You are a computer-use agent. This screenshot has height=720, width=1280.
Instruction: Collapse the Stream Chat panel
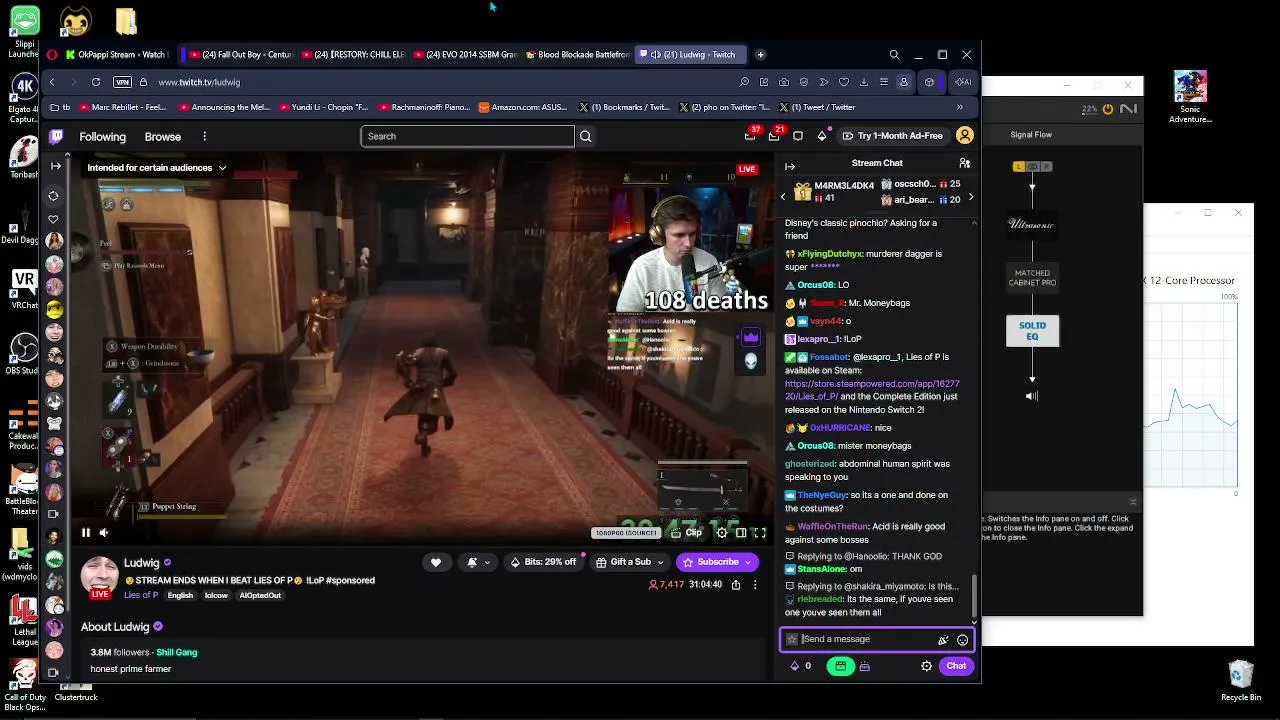point(790,166)
